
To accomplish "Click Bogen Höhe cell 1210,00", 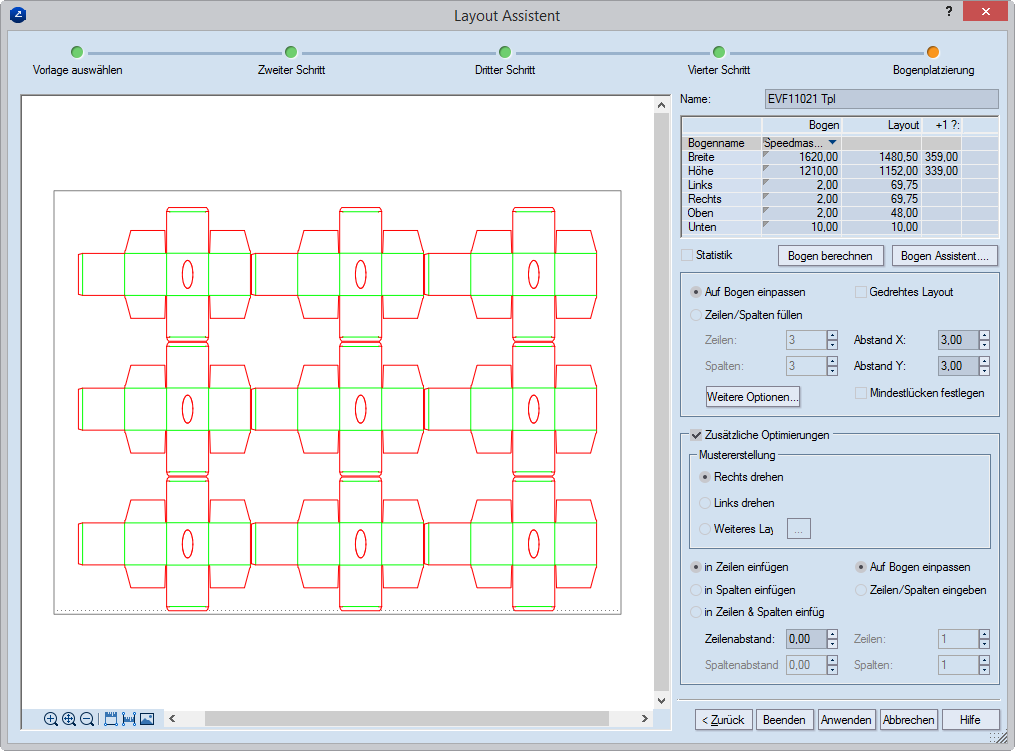I will pyautogui.click(x=801, y=171).
